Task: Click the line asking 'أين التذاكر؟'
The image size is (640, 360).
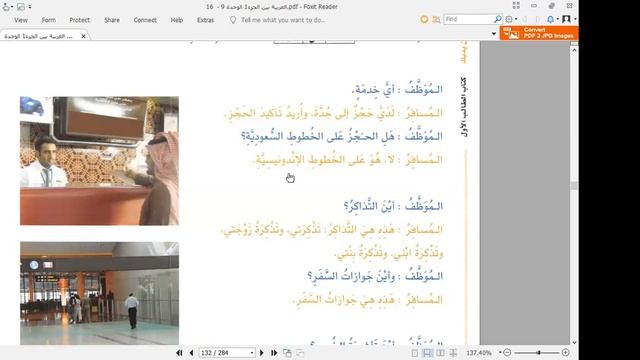Action: click(393, 206)
